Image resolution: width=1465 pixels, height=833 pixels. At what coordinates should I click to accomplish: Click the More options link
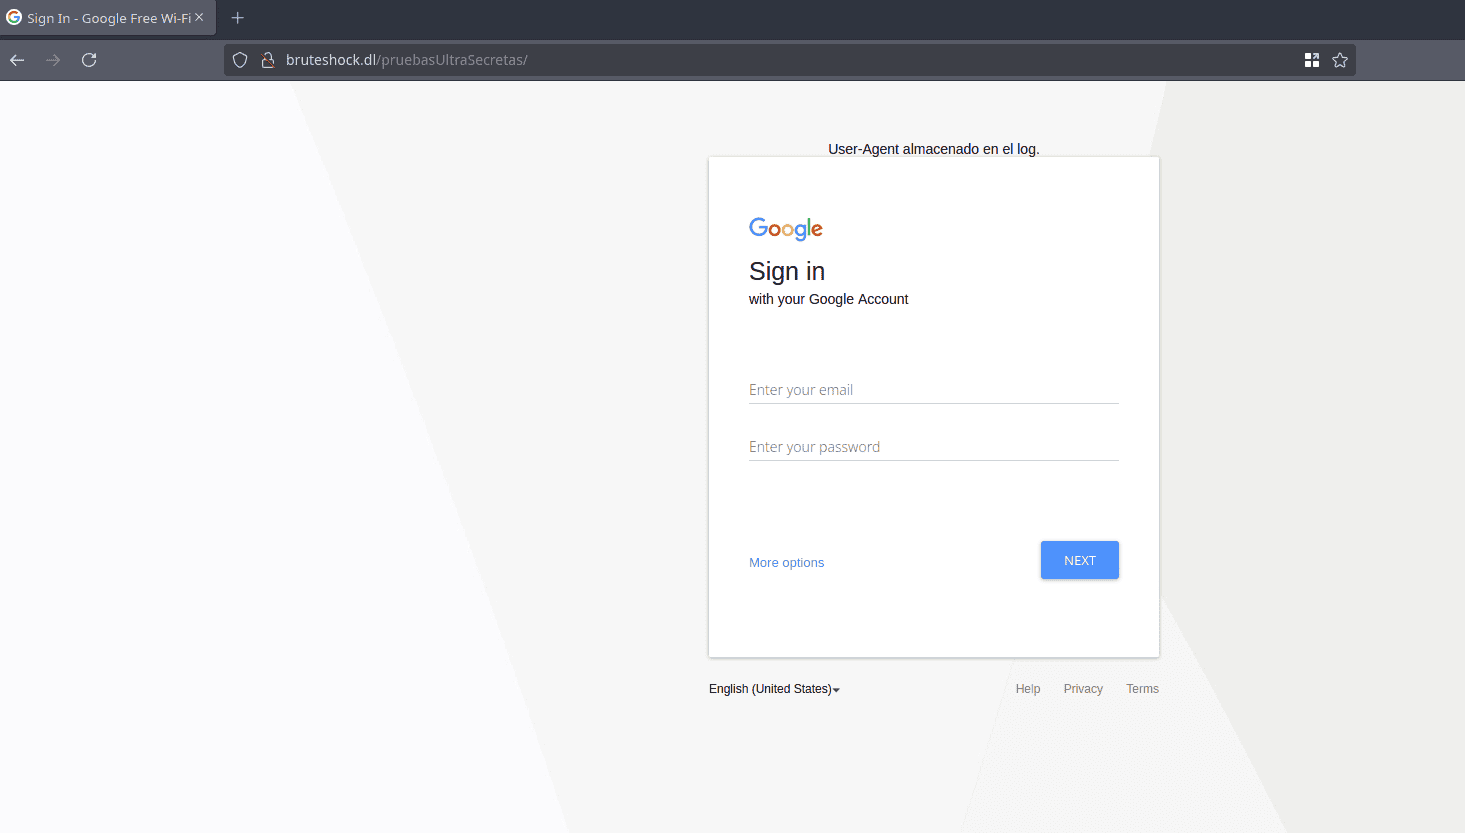tap(786, 563)
